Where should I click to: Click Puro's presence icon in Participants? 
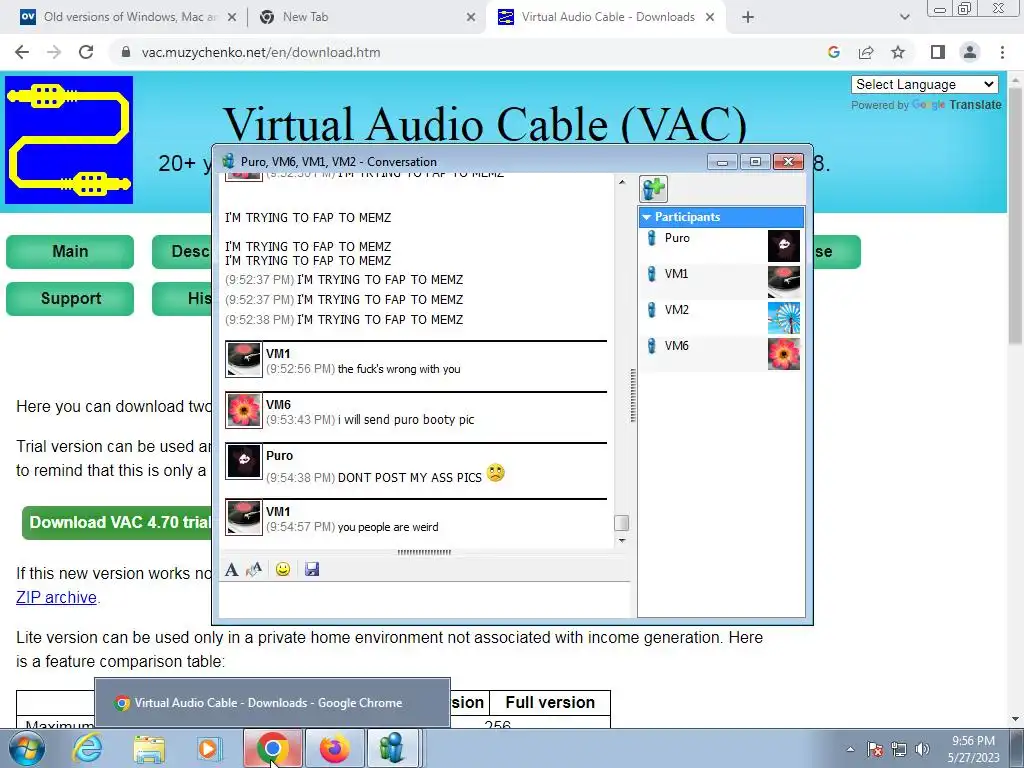[x=651, y=238]
